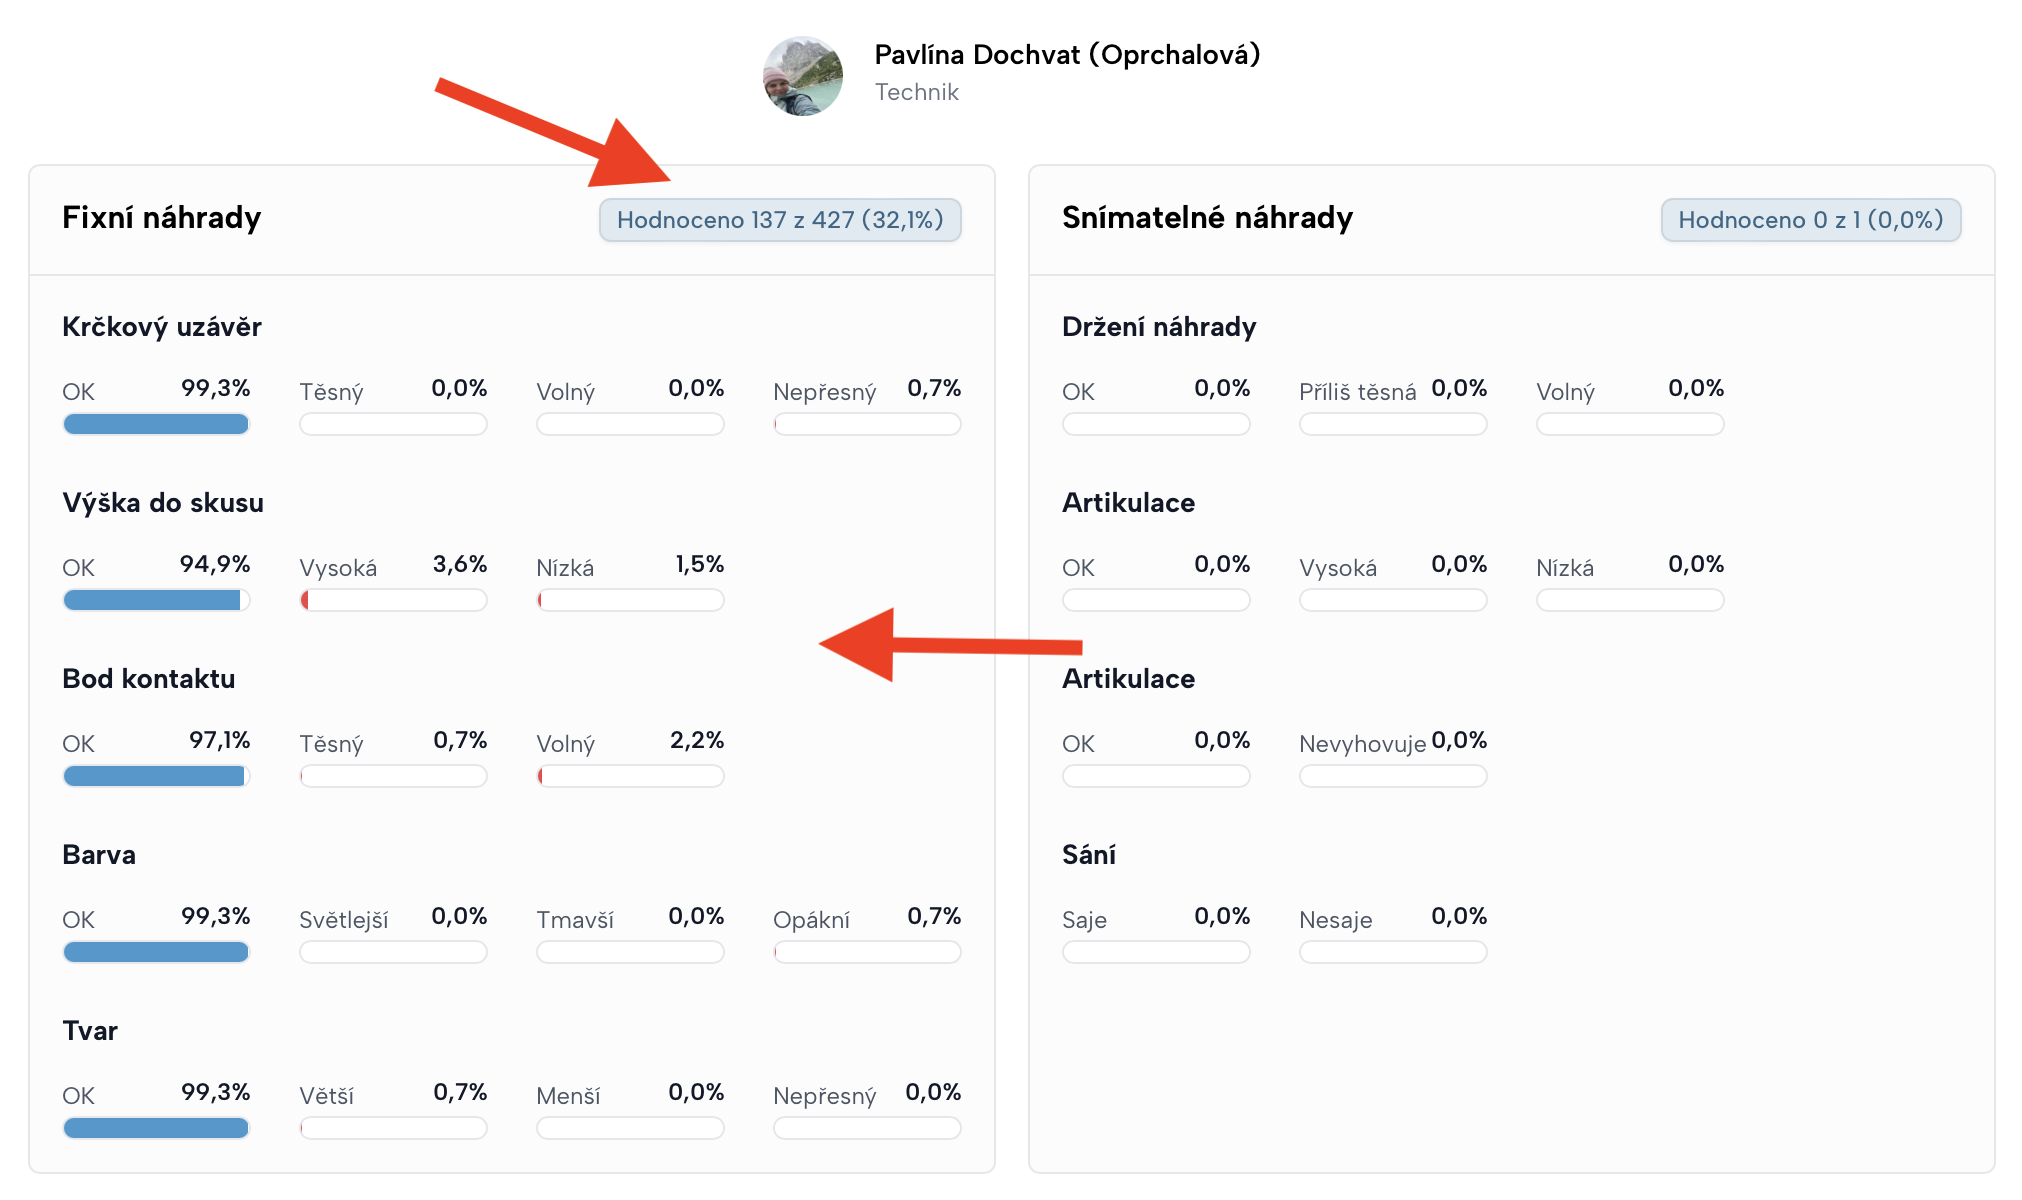Click the 'Technik' role label

[x=916, y=93]
